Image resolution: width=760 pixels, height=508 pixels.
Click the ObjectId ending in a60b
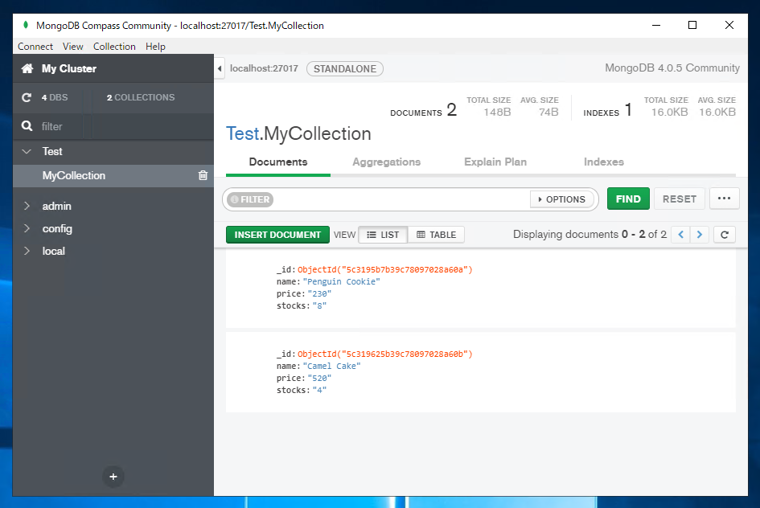pyautogui.click(x=385, y=354)
